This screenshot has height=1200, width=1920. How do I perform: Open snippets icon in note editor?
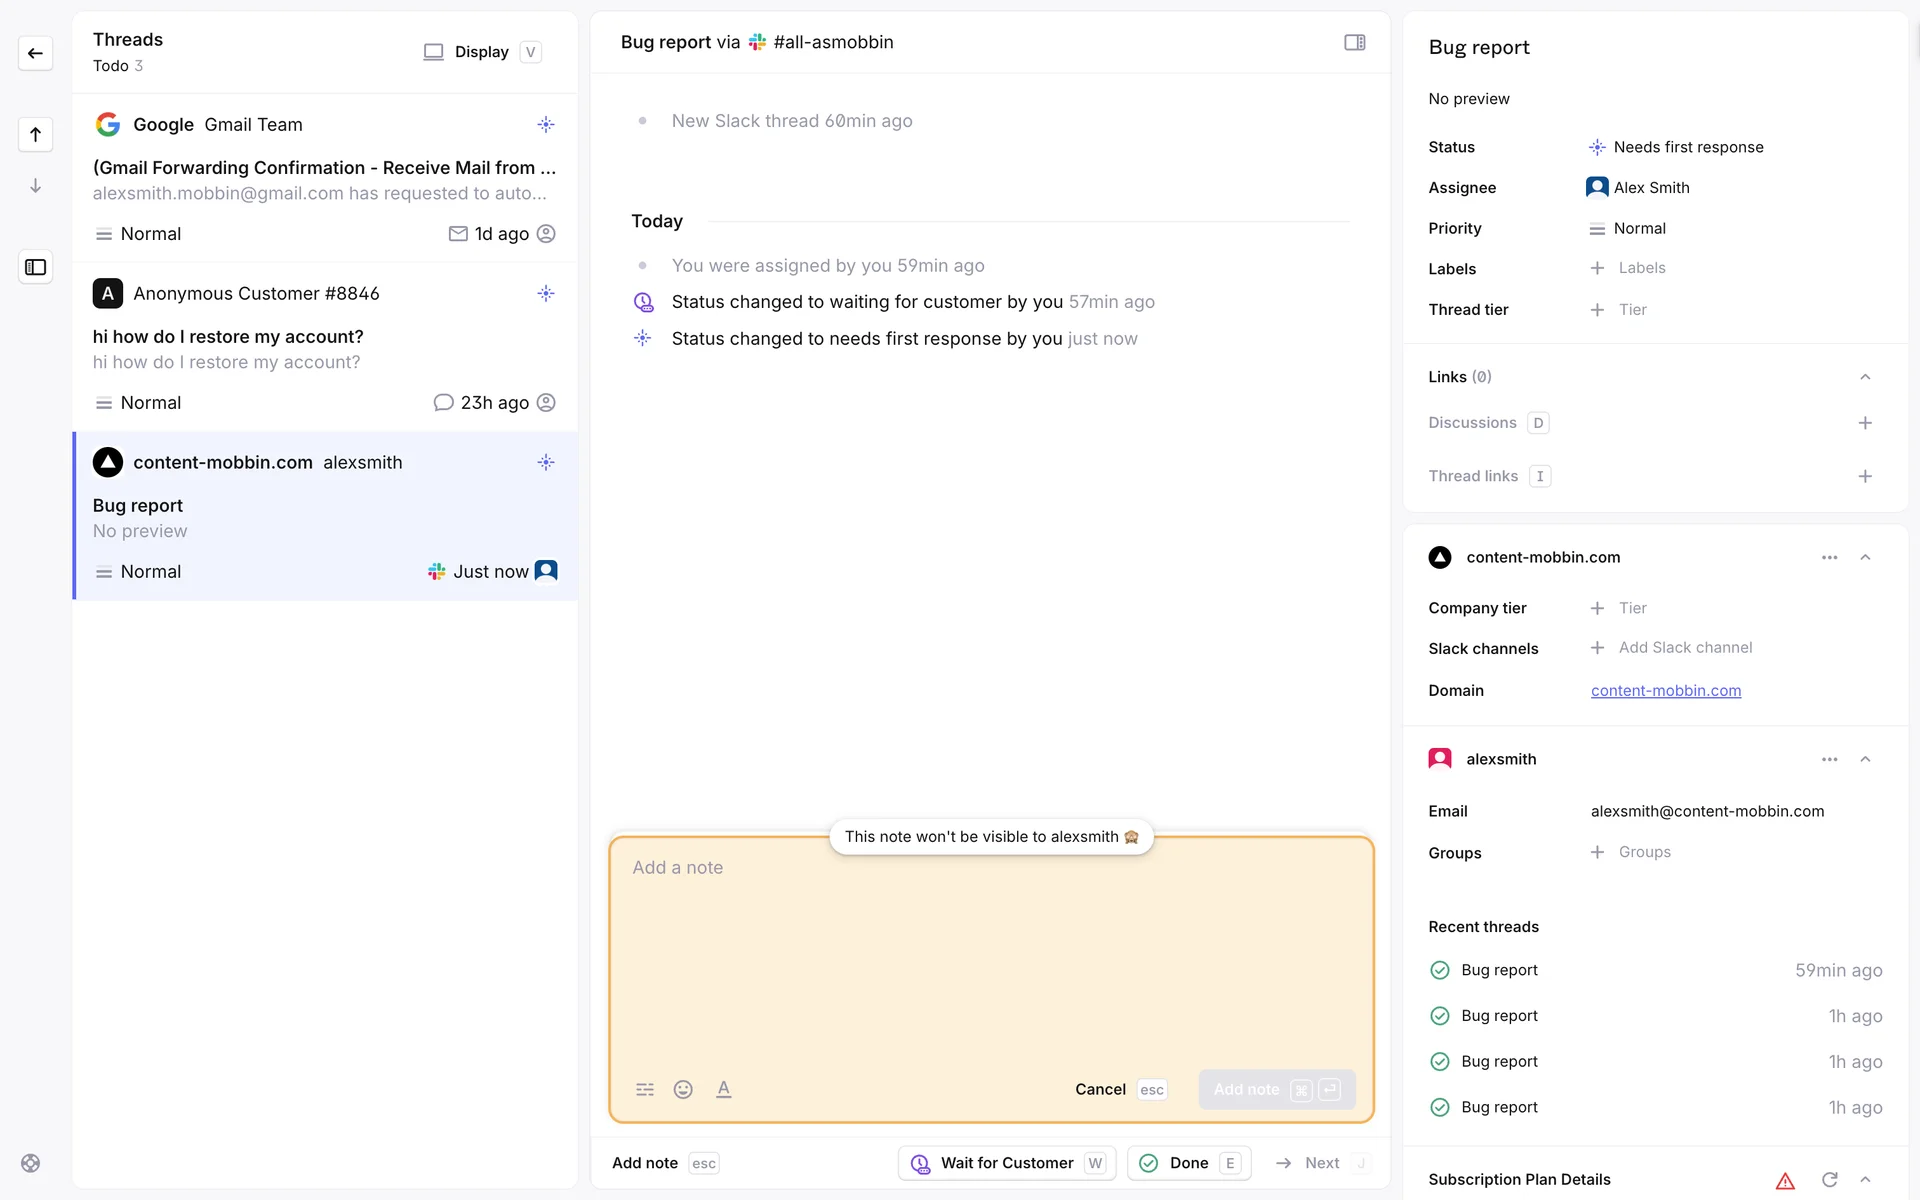click(645, 1089)
